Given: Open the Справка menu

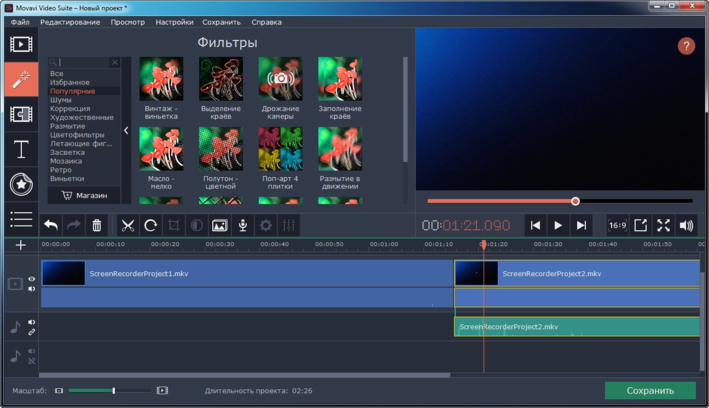Looking at the screenshot, I should 266,22.
